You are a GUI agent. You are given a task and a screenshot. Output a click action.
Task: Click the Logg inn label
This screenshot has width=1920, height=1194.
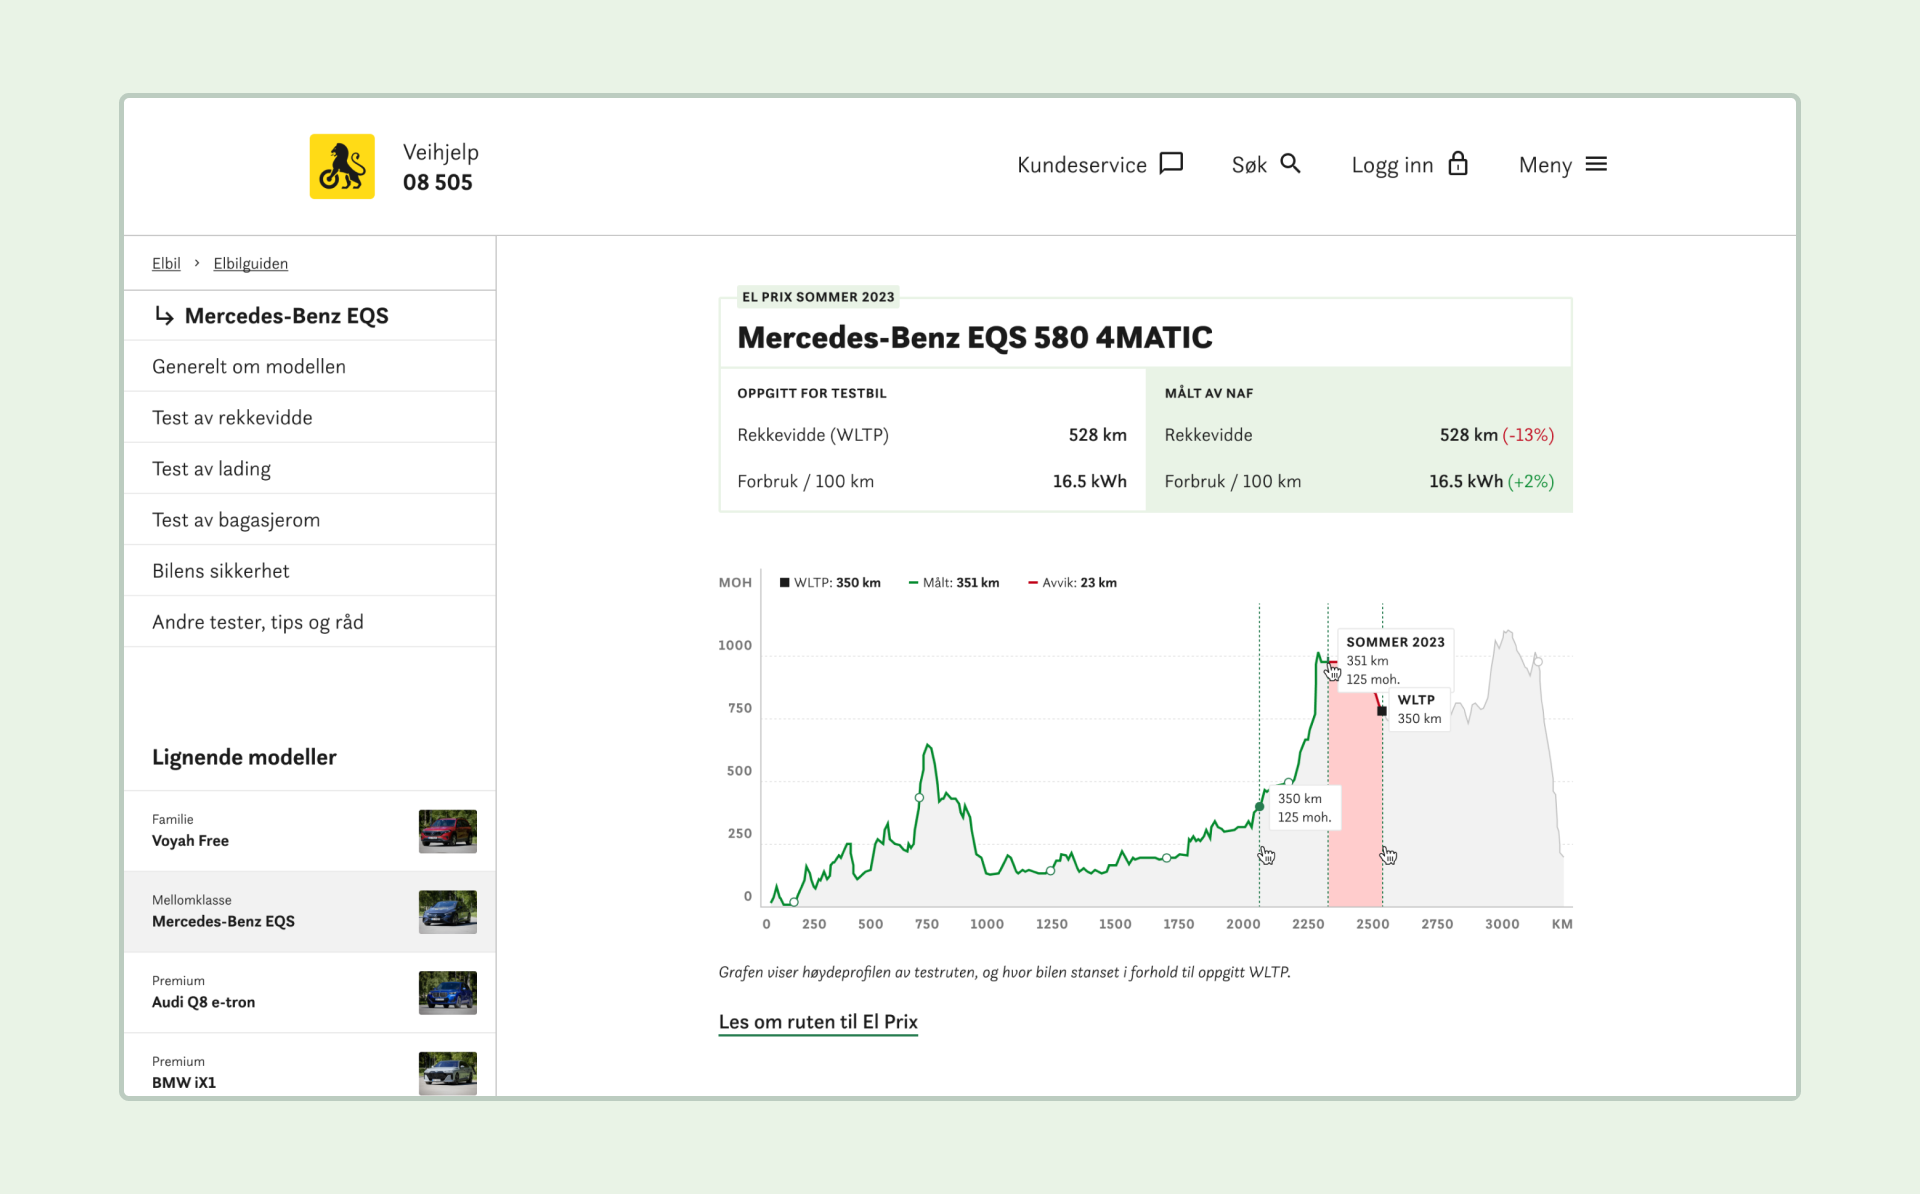(1392, 166)
